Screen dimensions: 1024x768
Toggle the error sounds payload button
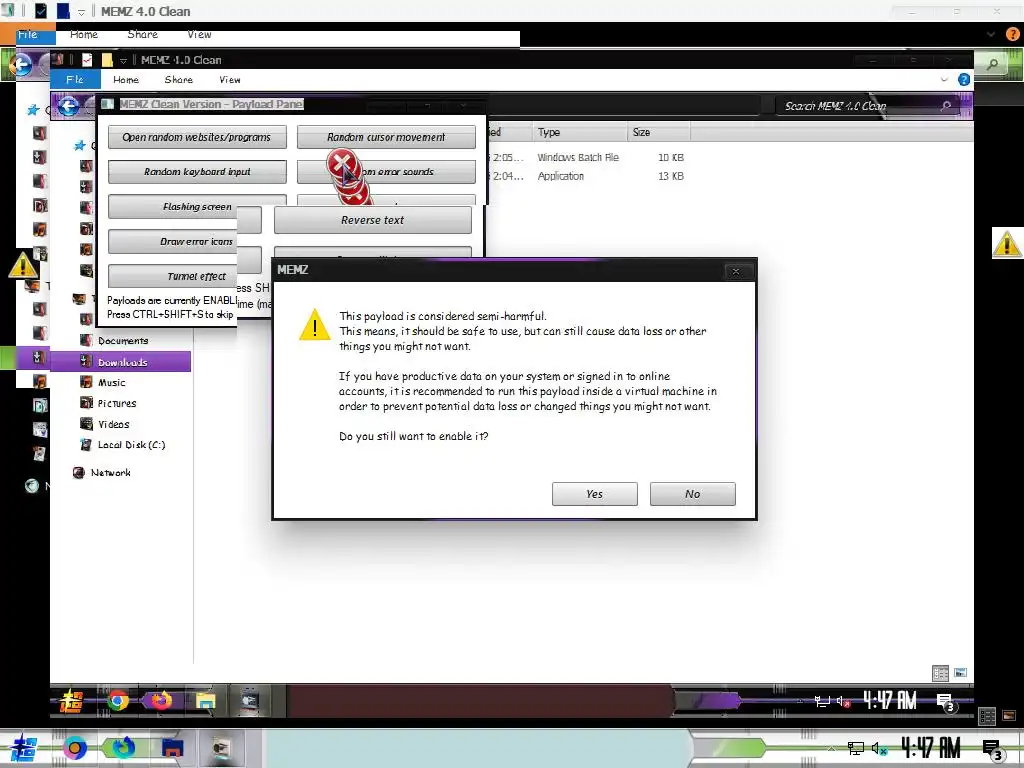point(386,172)
